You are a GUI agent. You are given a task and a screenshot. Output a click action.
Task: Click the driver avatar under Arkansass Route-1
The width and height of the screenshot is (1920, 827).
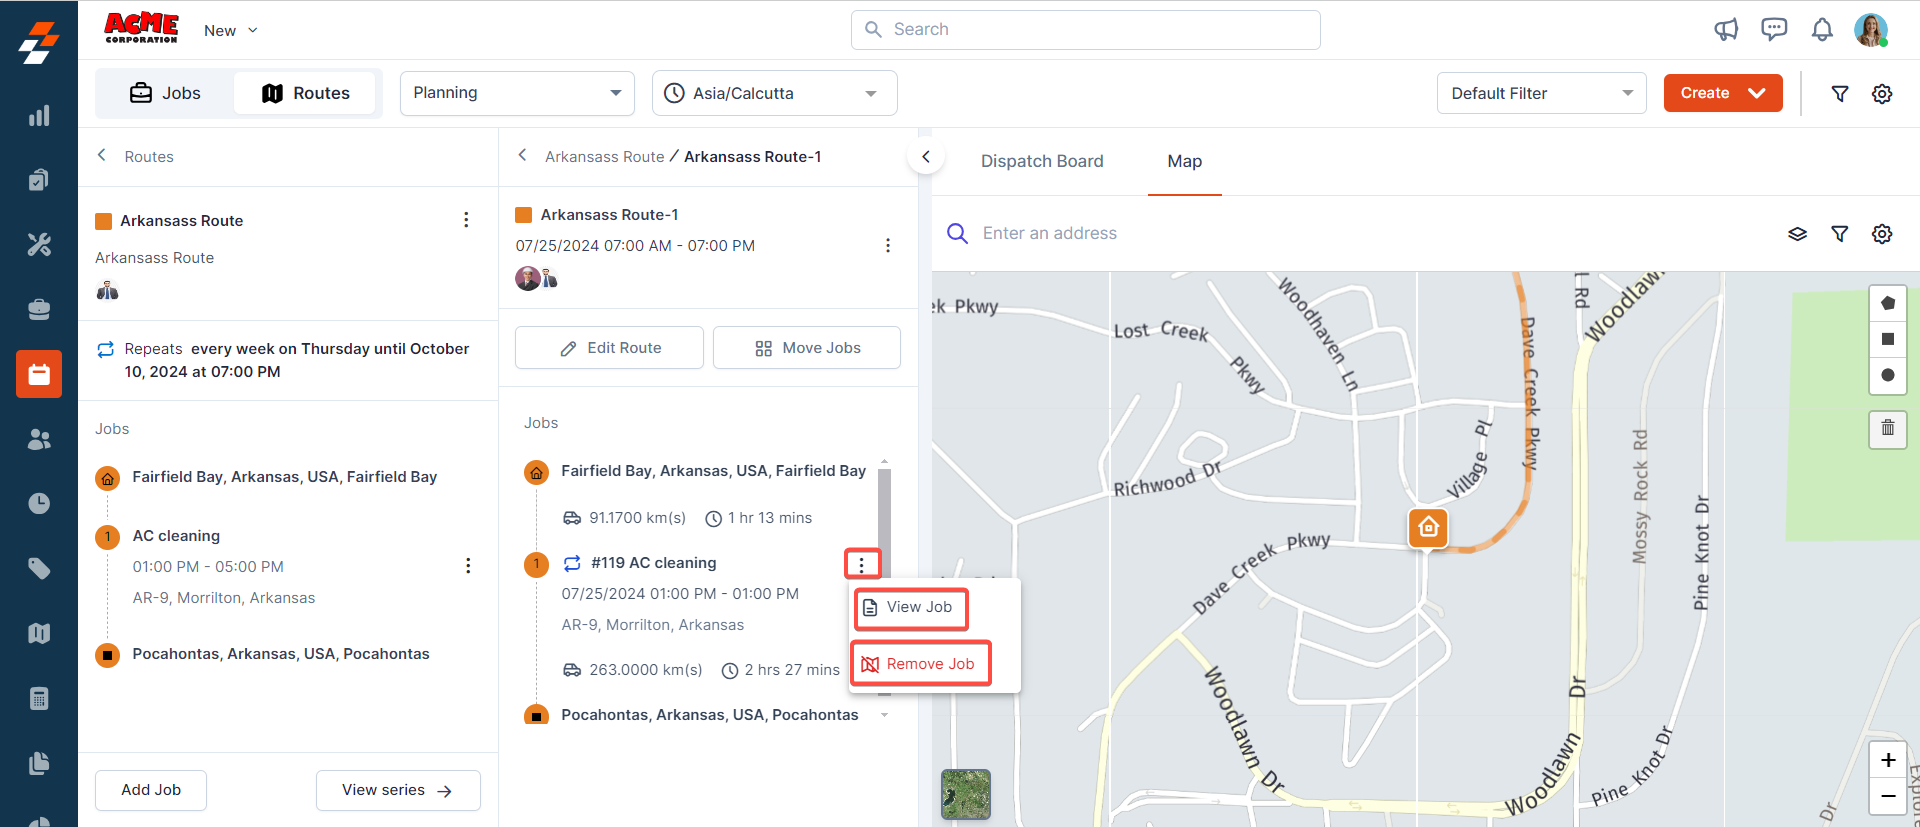point(528,279)
